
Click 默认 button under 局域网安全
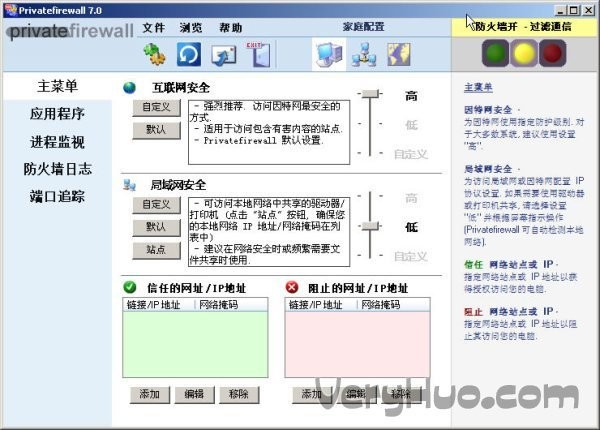(157, 227)
